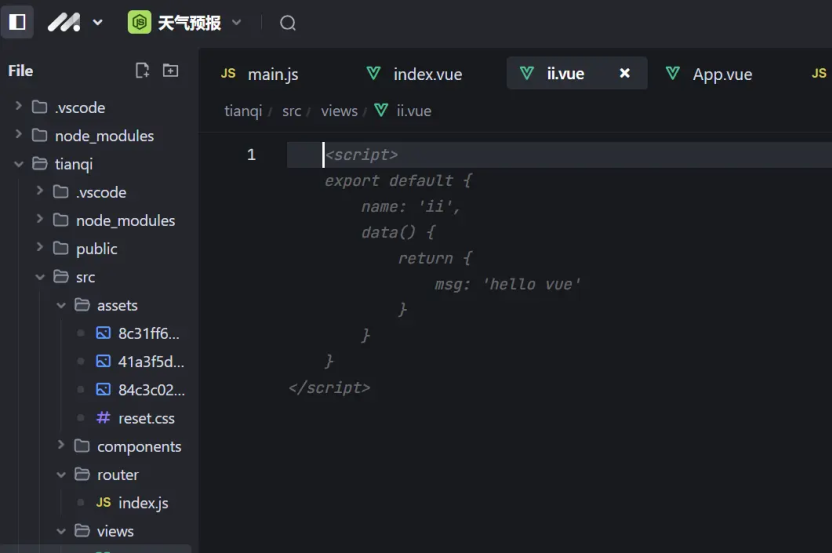The image size is (832, 553).
Task: Open the reset.css file
Action: tap(145, 418)
